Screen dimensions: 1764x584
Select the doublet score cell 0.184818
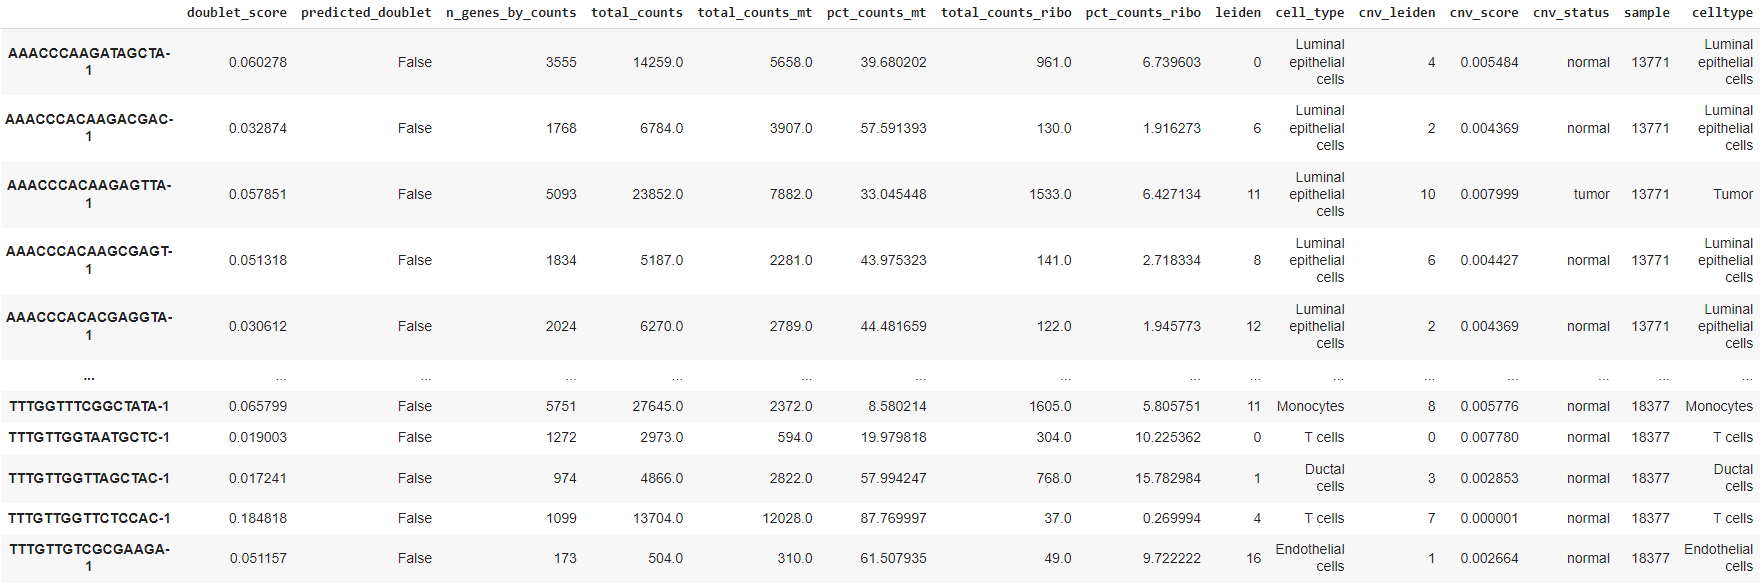pos(257,518)
